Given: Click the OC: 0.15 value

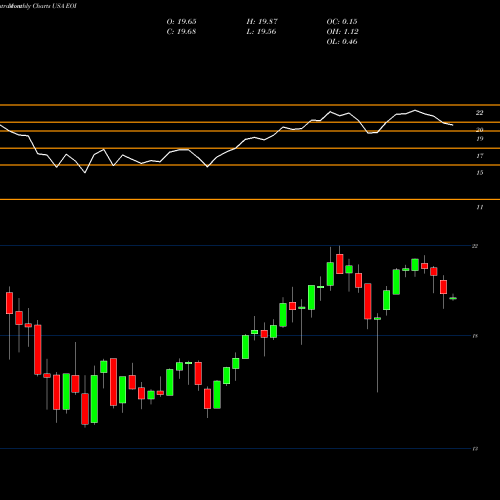Looking at the screenshot, I should point(342,22).
